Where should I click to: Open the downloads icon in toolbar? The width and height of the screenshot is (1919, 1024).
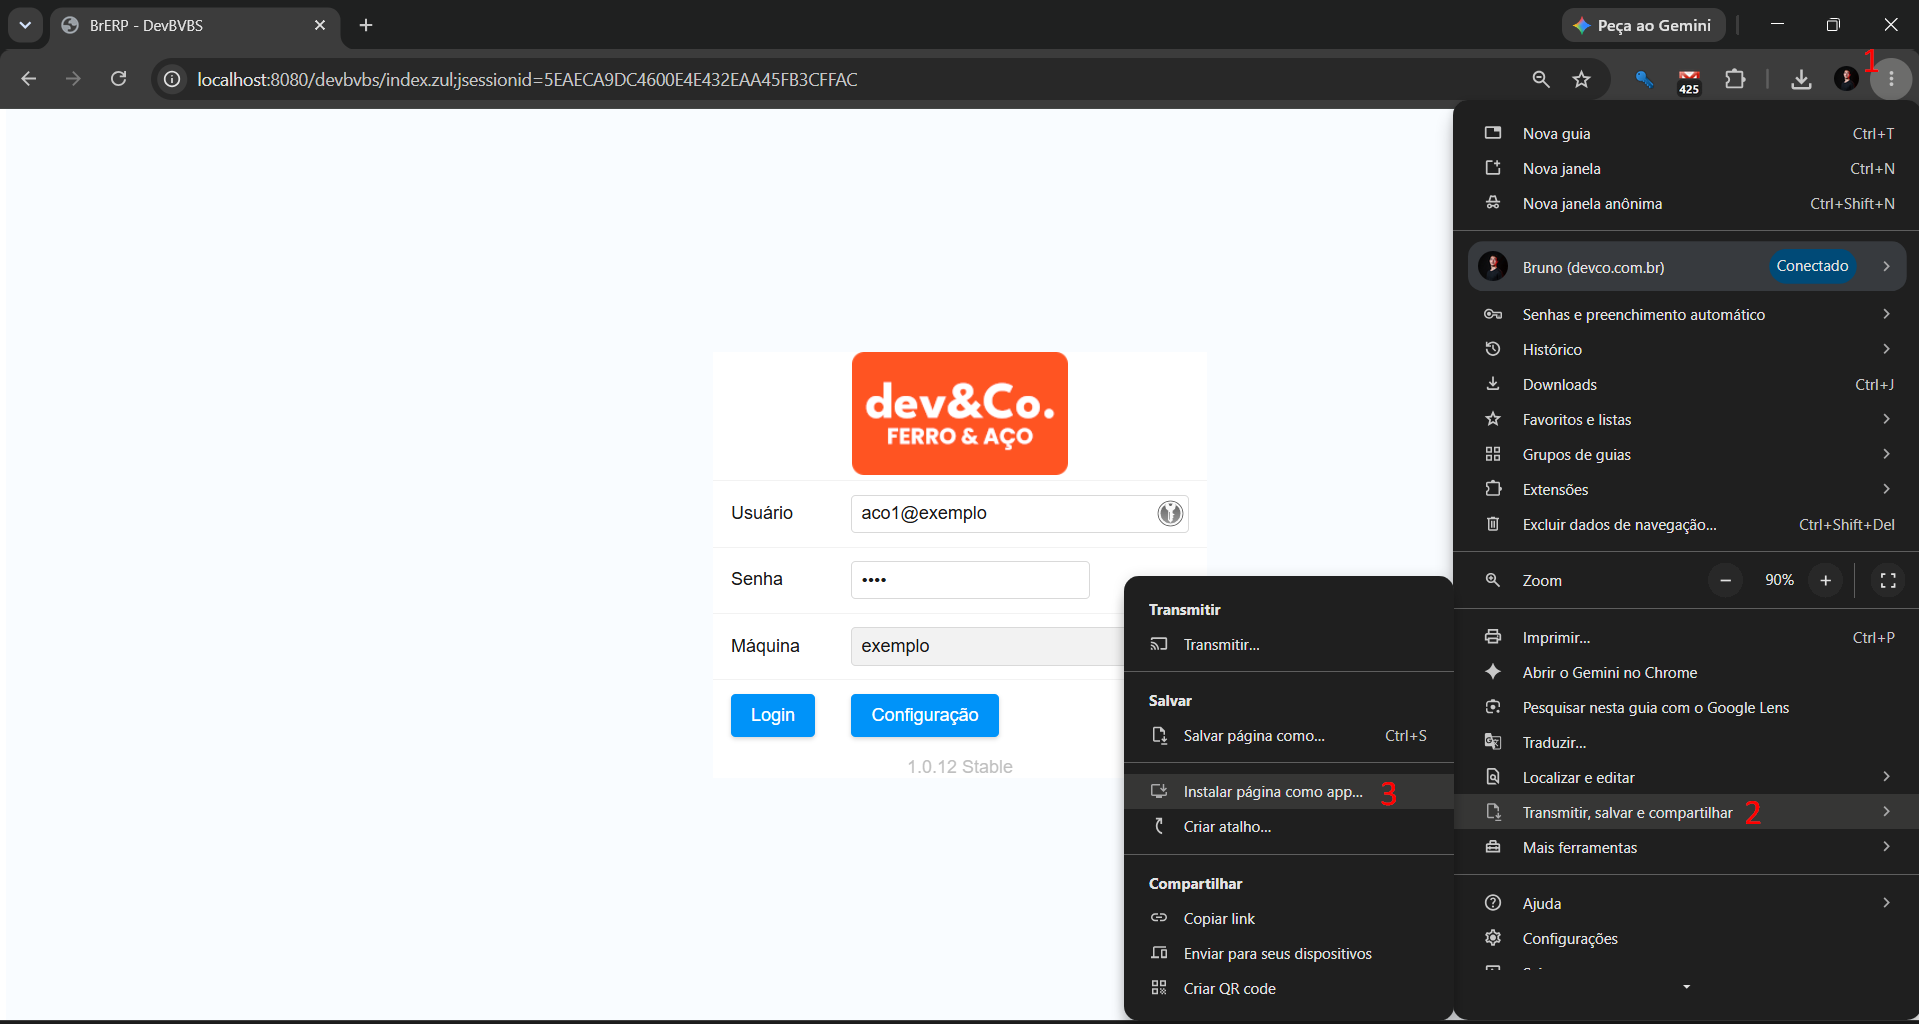pos(1801,79)
